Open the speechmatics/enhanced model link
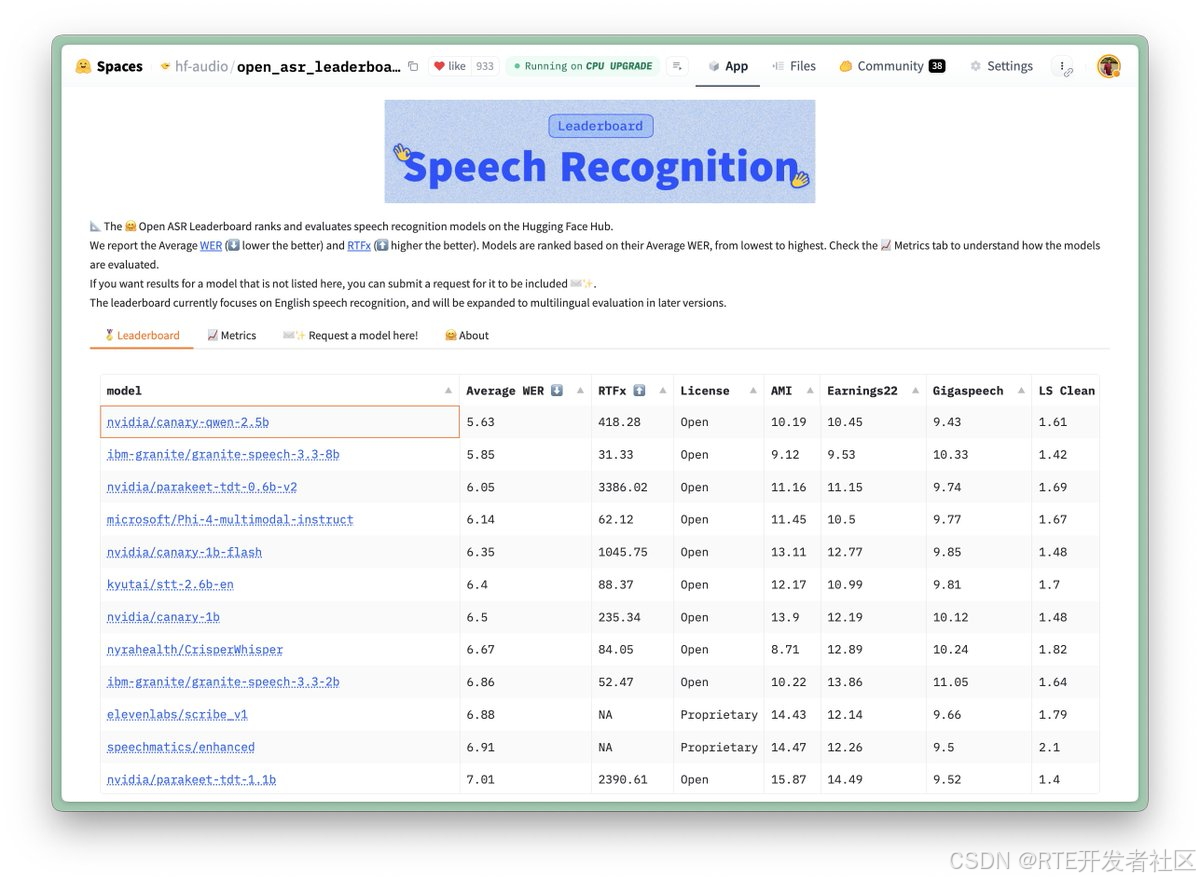The height and width of the screenshot is (880, 1200). tap(181, 747)
